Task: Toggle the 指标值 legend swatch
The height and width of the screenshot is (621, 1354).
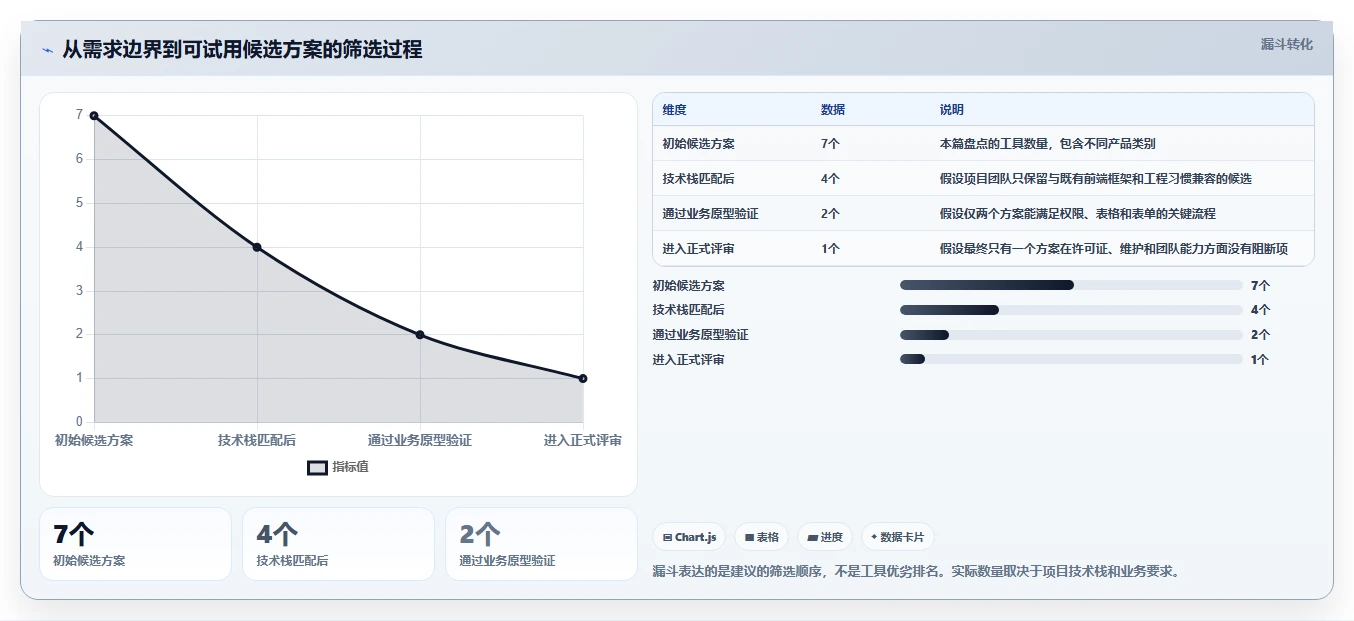Action: click(317, 467)
